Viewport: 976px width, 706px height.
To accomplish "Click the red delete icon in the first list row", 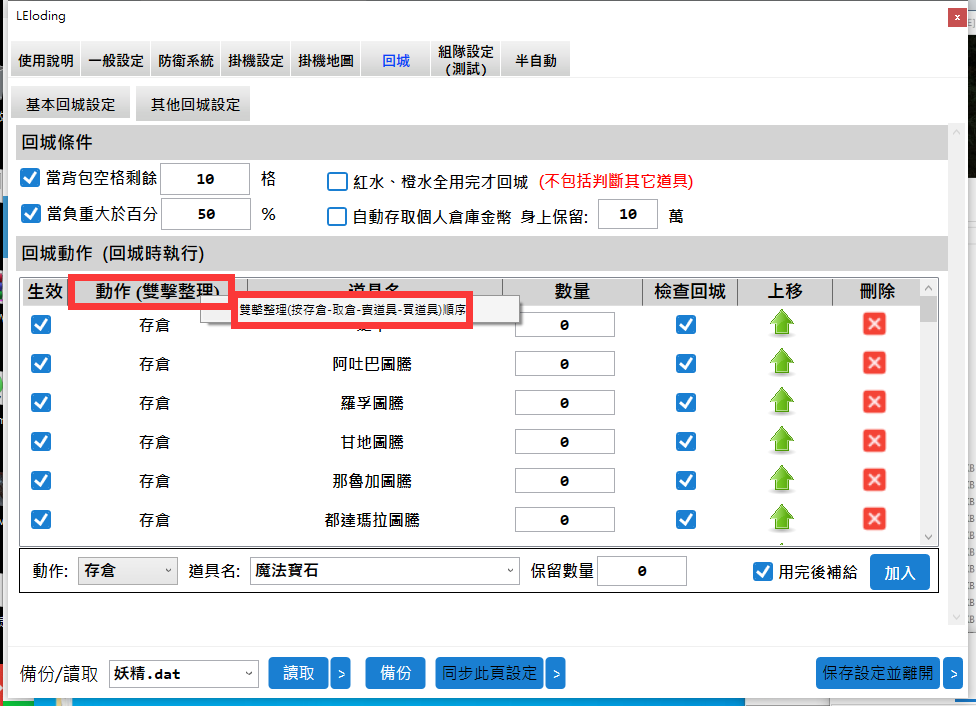I will (874, 324).
